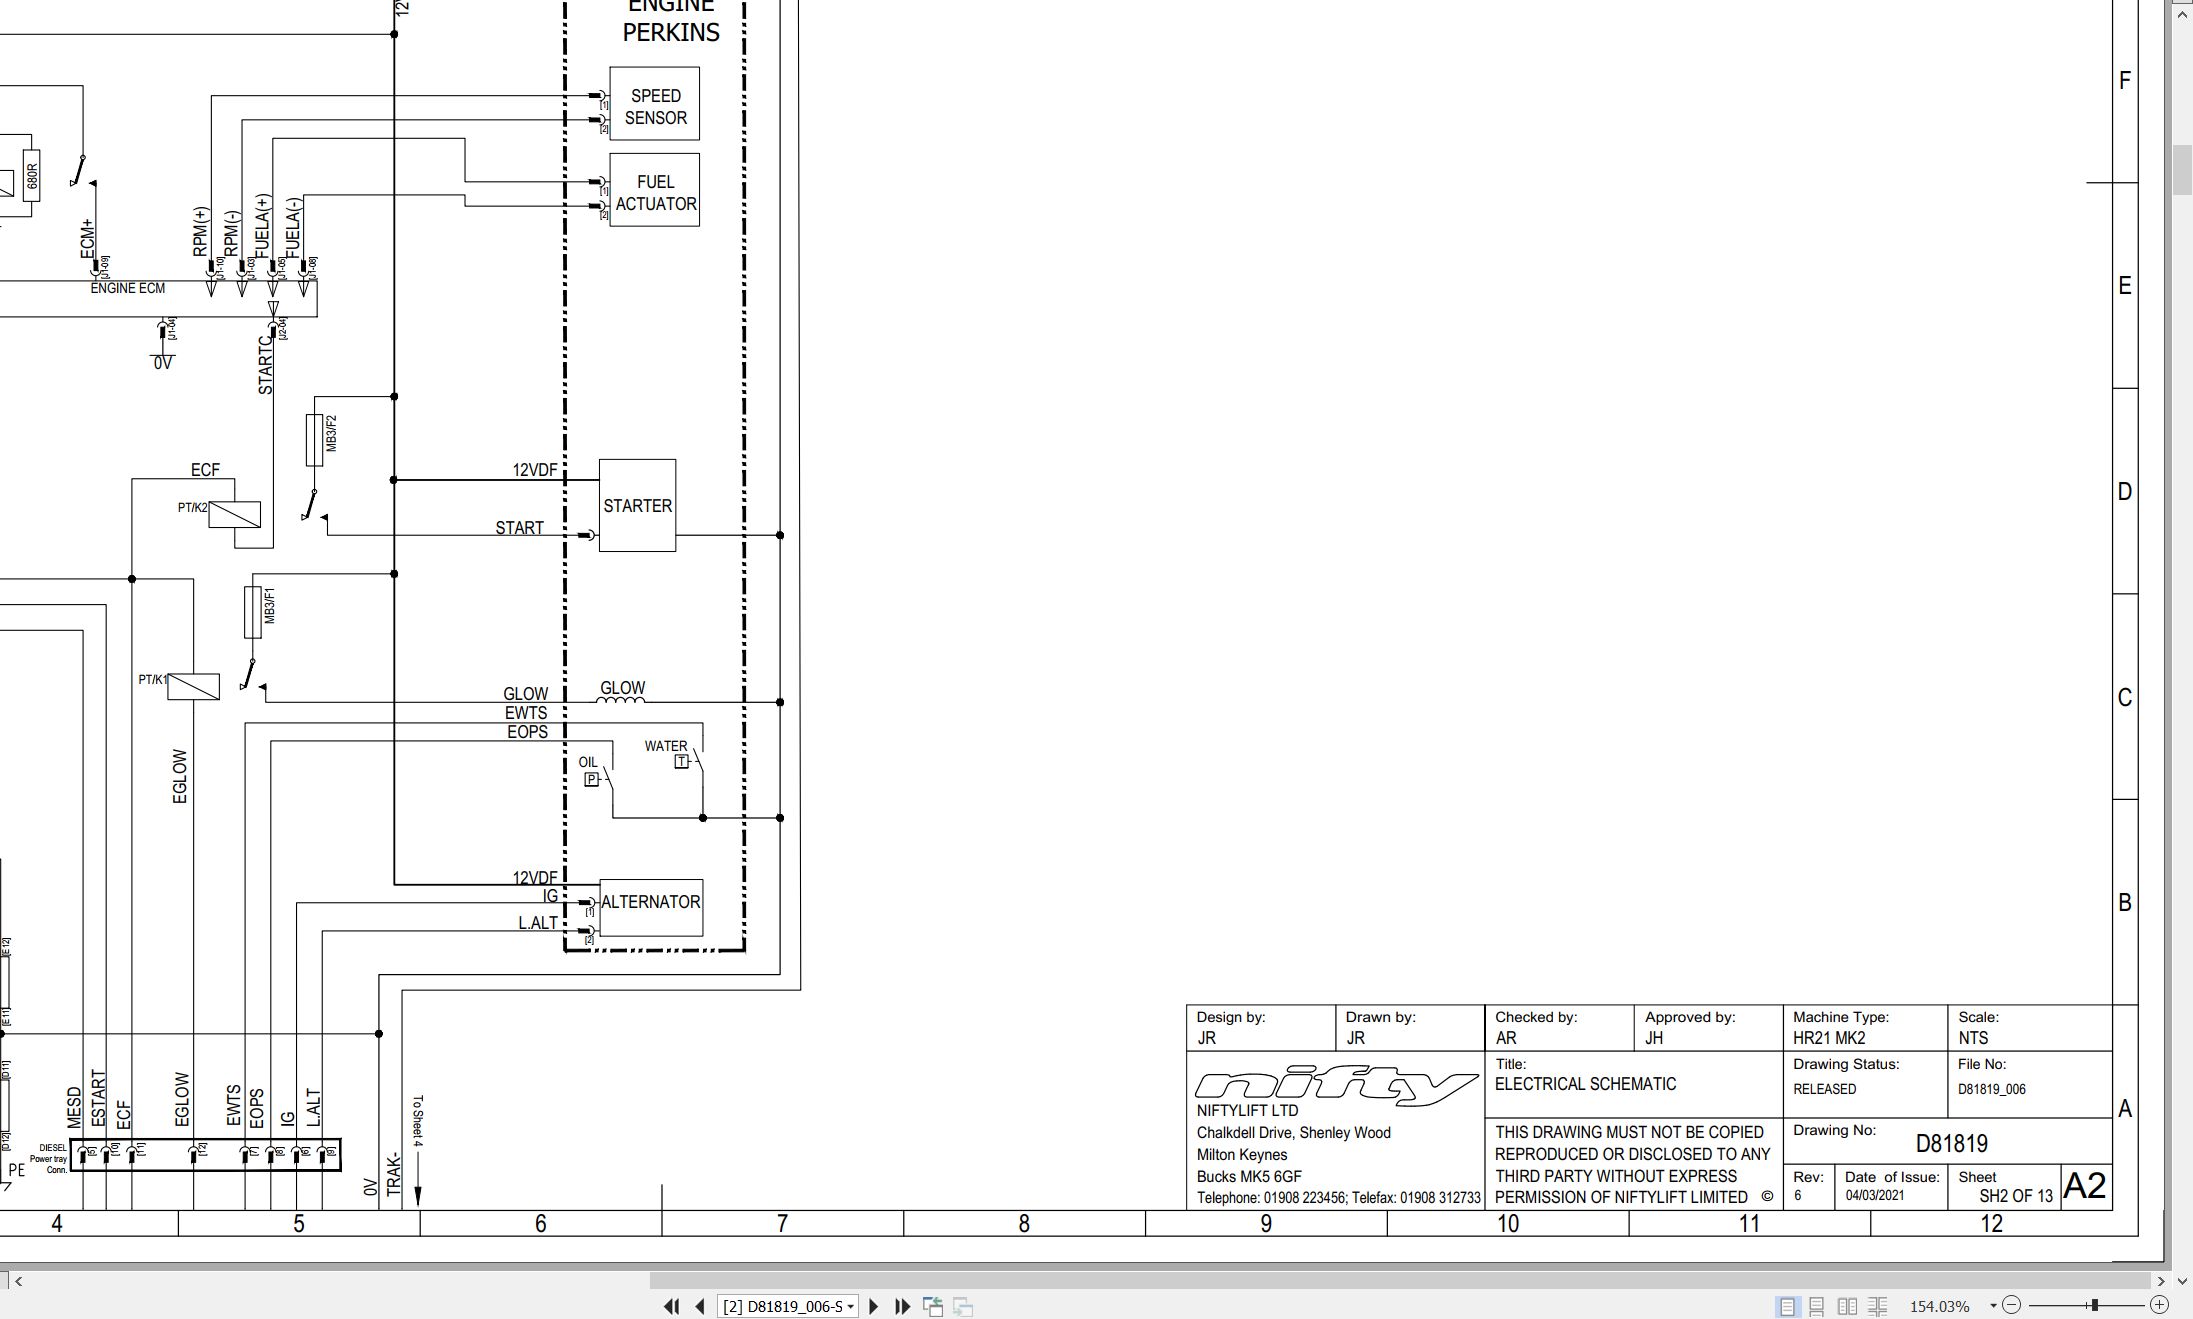Click the A2 paper size text
This screenshot has width=2193, height=1319.
pyautogui.click(x=2085, y=1186)
